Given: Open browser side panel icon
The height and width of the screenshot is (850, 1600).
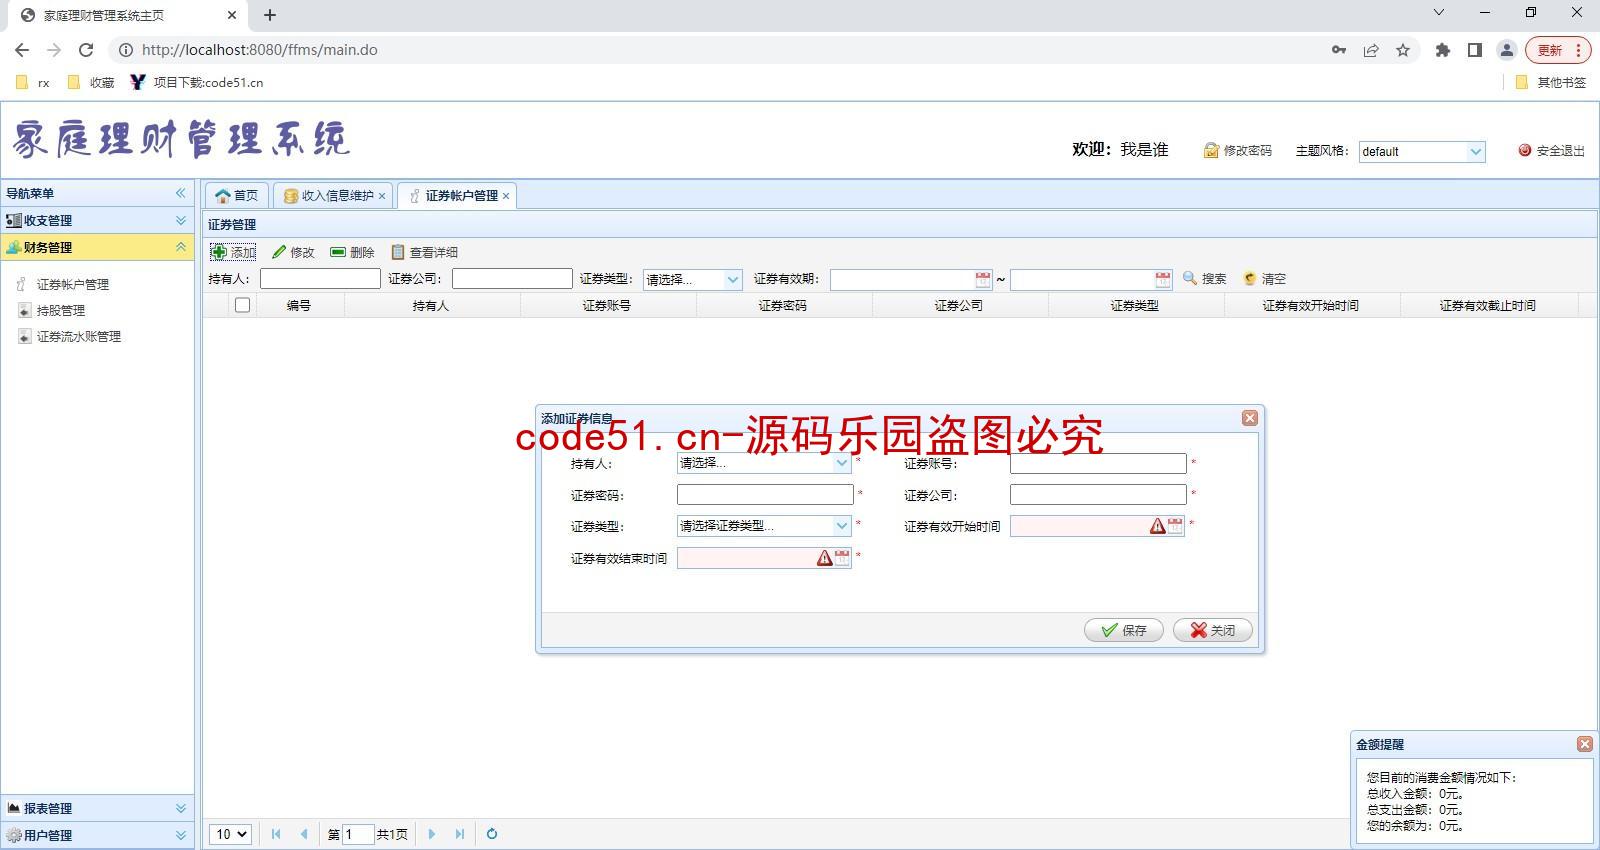Looking at the screenshot, I should click(x=1474, y=50).
